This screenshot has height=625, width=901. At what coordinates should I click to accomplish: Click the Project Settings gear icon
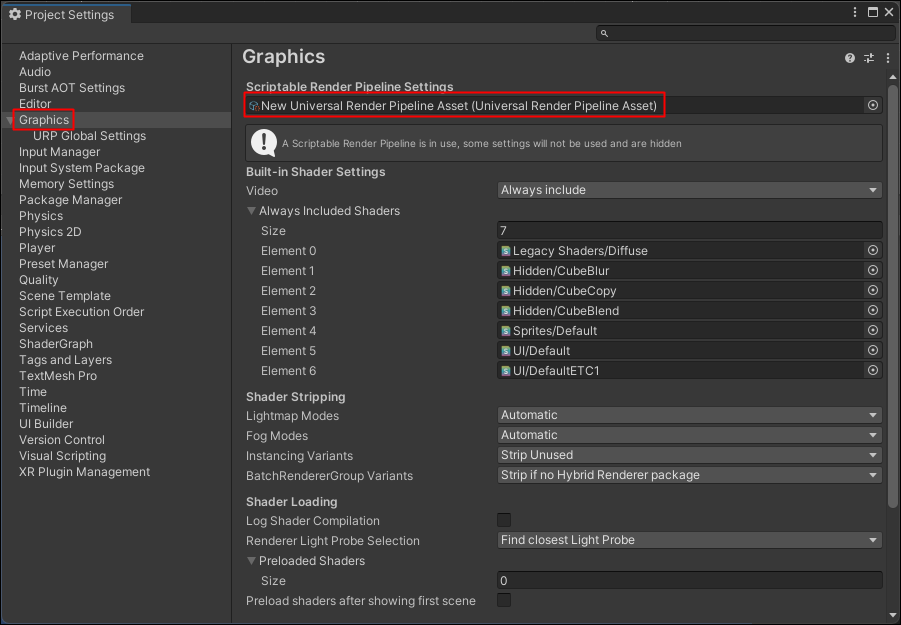pyautogui.click(x=15, y=14)
